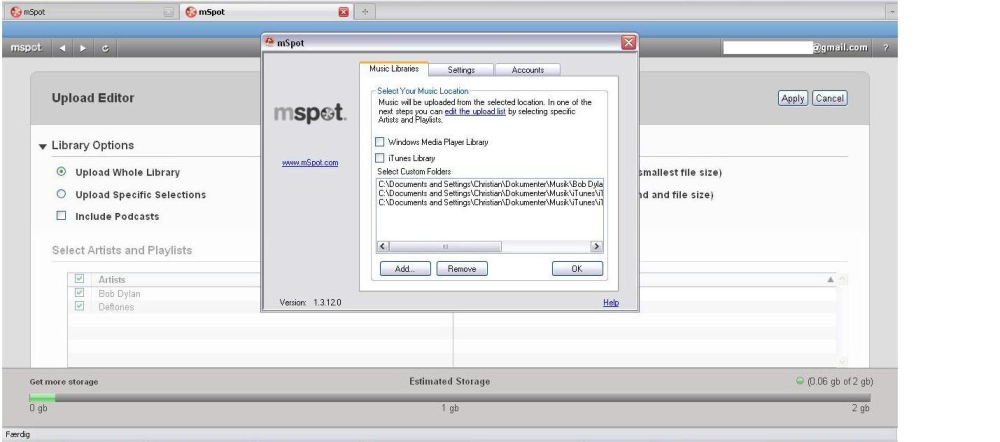
Task: Click the Add... button
Action: [x=405, y=269]
